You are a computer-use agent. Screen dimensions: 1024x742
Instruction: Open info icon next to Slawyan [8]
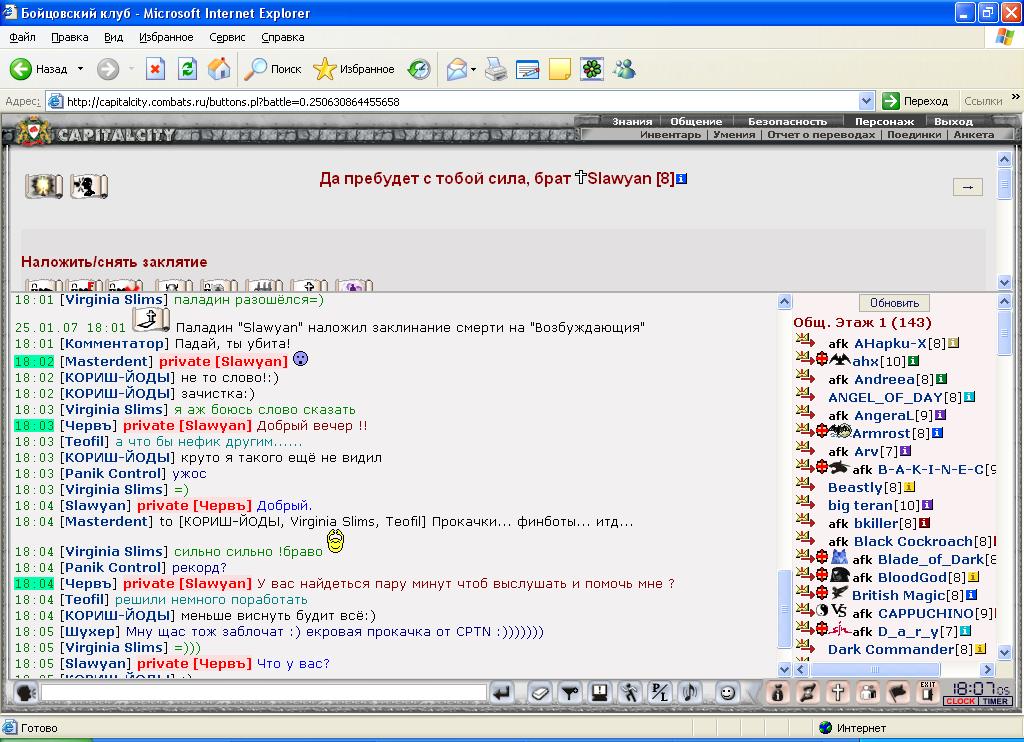pos(682,178)
